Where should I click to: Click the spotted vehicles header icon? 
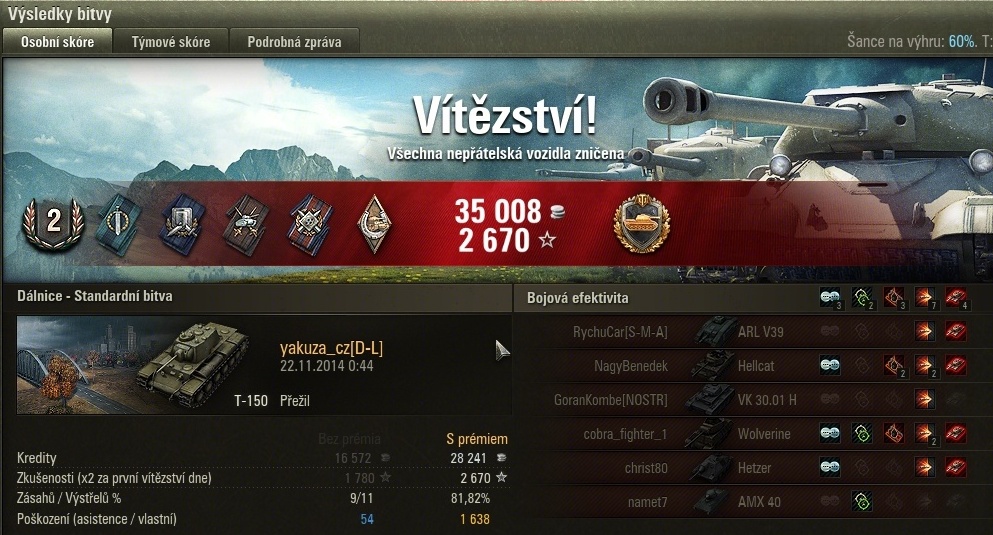click(x=830, y=297)
